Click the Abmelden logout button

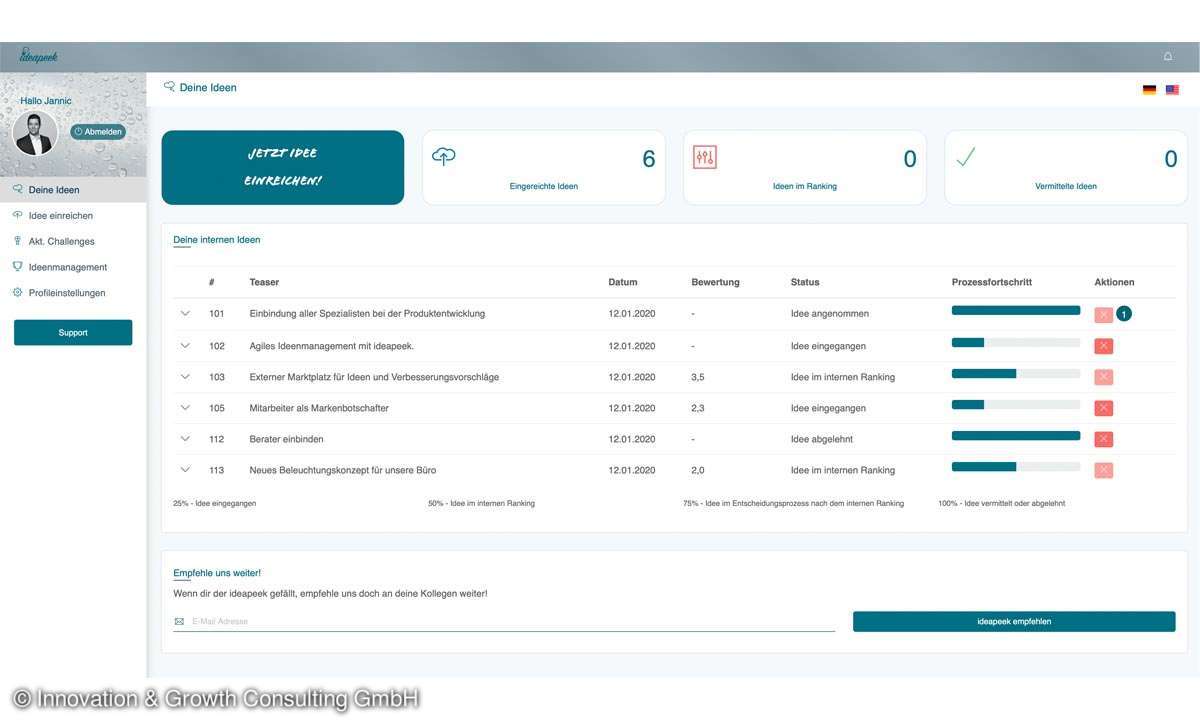point(98,132)
